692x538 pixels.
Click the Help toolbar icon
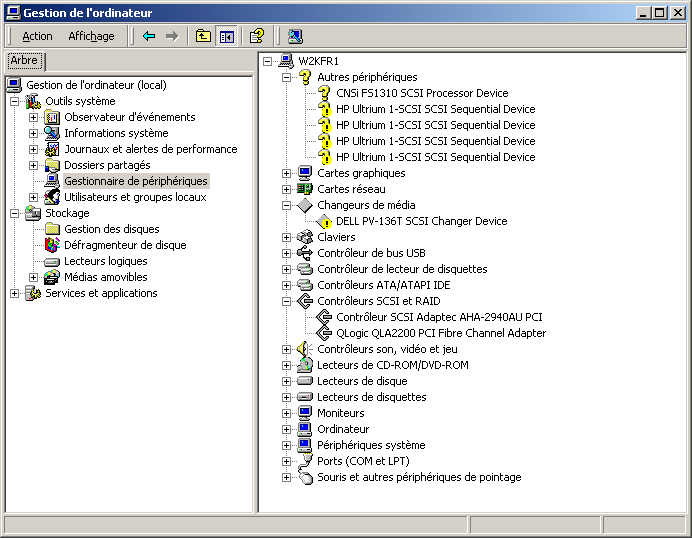click(x=257, y=36)
